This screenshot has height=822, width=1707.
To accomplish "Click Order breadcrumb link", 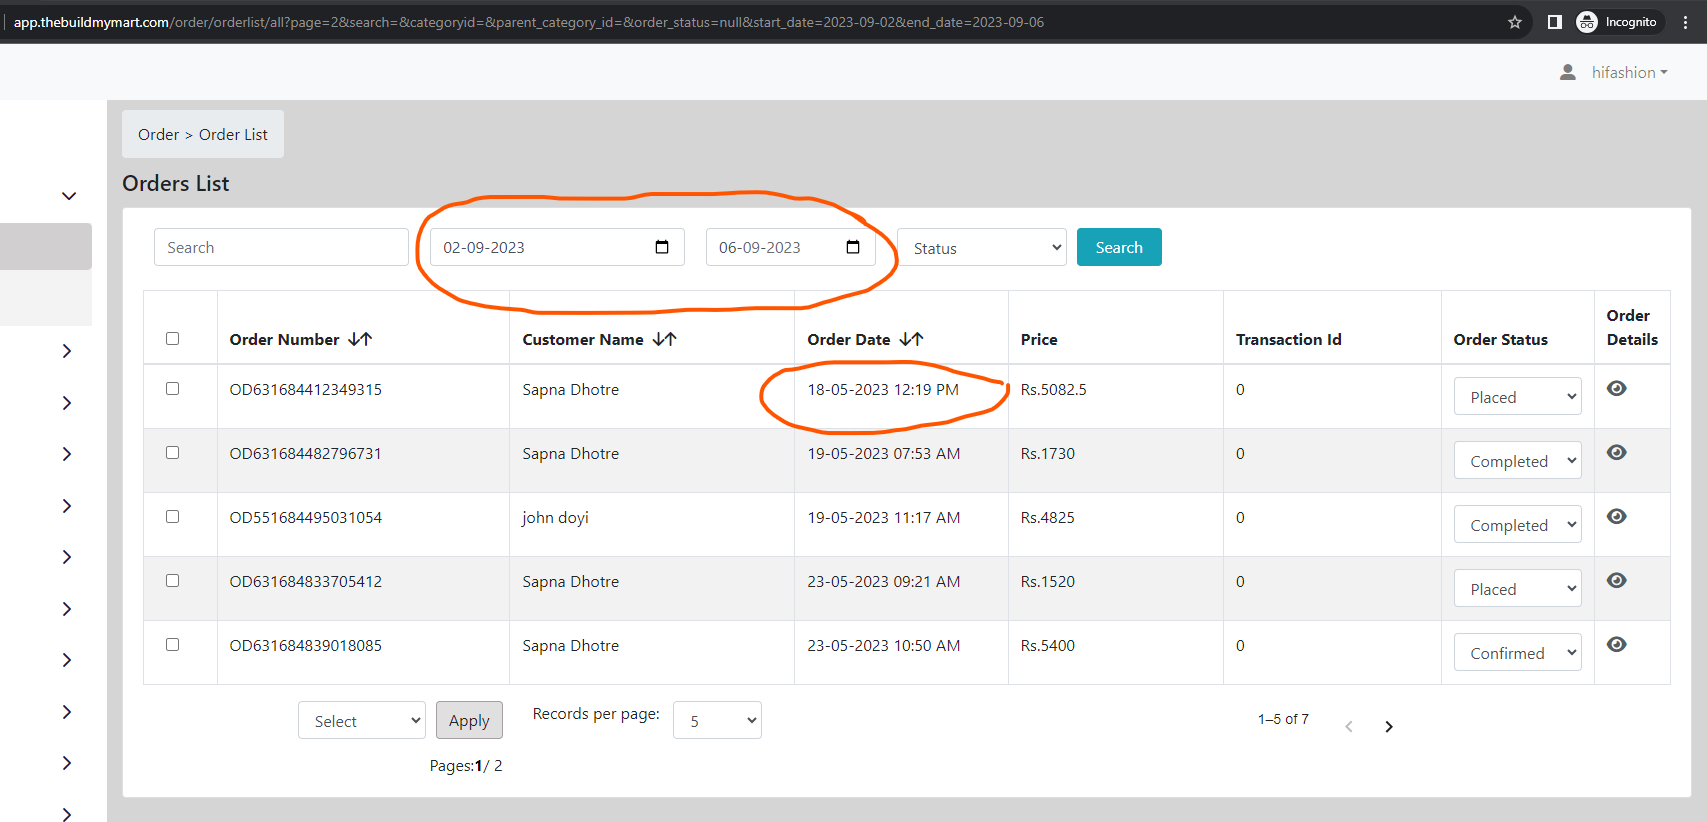I will 158,134.
